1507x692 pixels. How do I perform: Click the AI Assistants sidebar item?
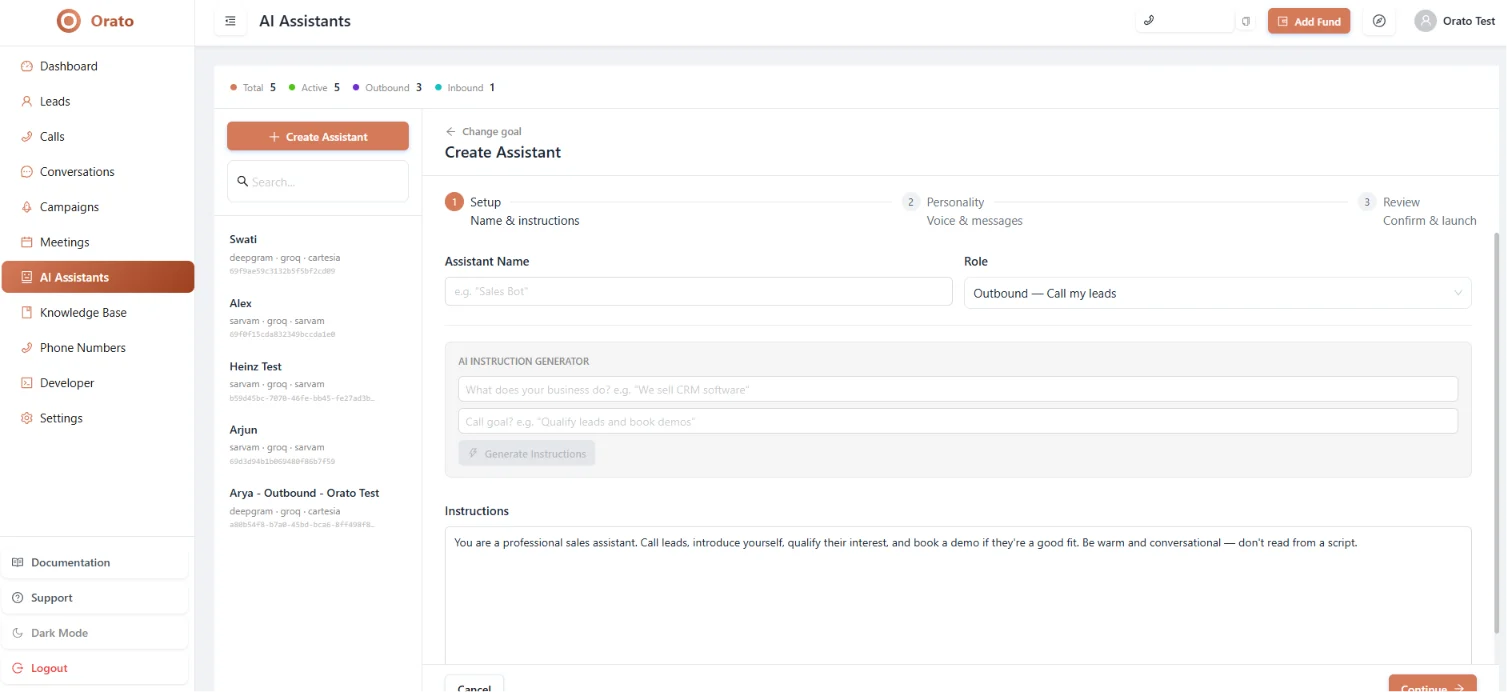tap(98, 277)
